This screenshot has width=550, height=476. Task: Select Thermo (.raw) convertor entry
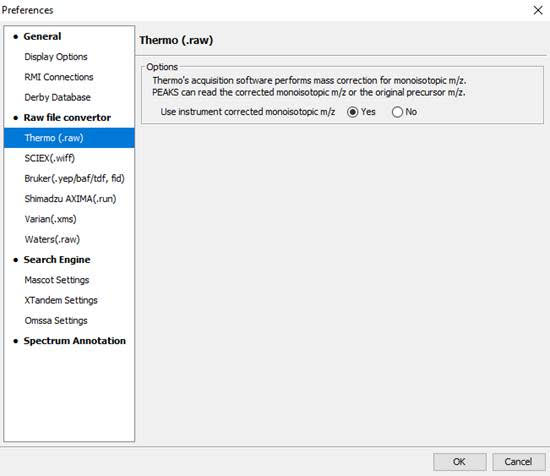pos(69,138)
